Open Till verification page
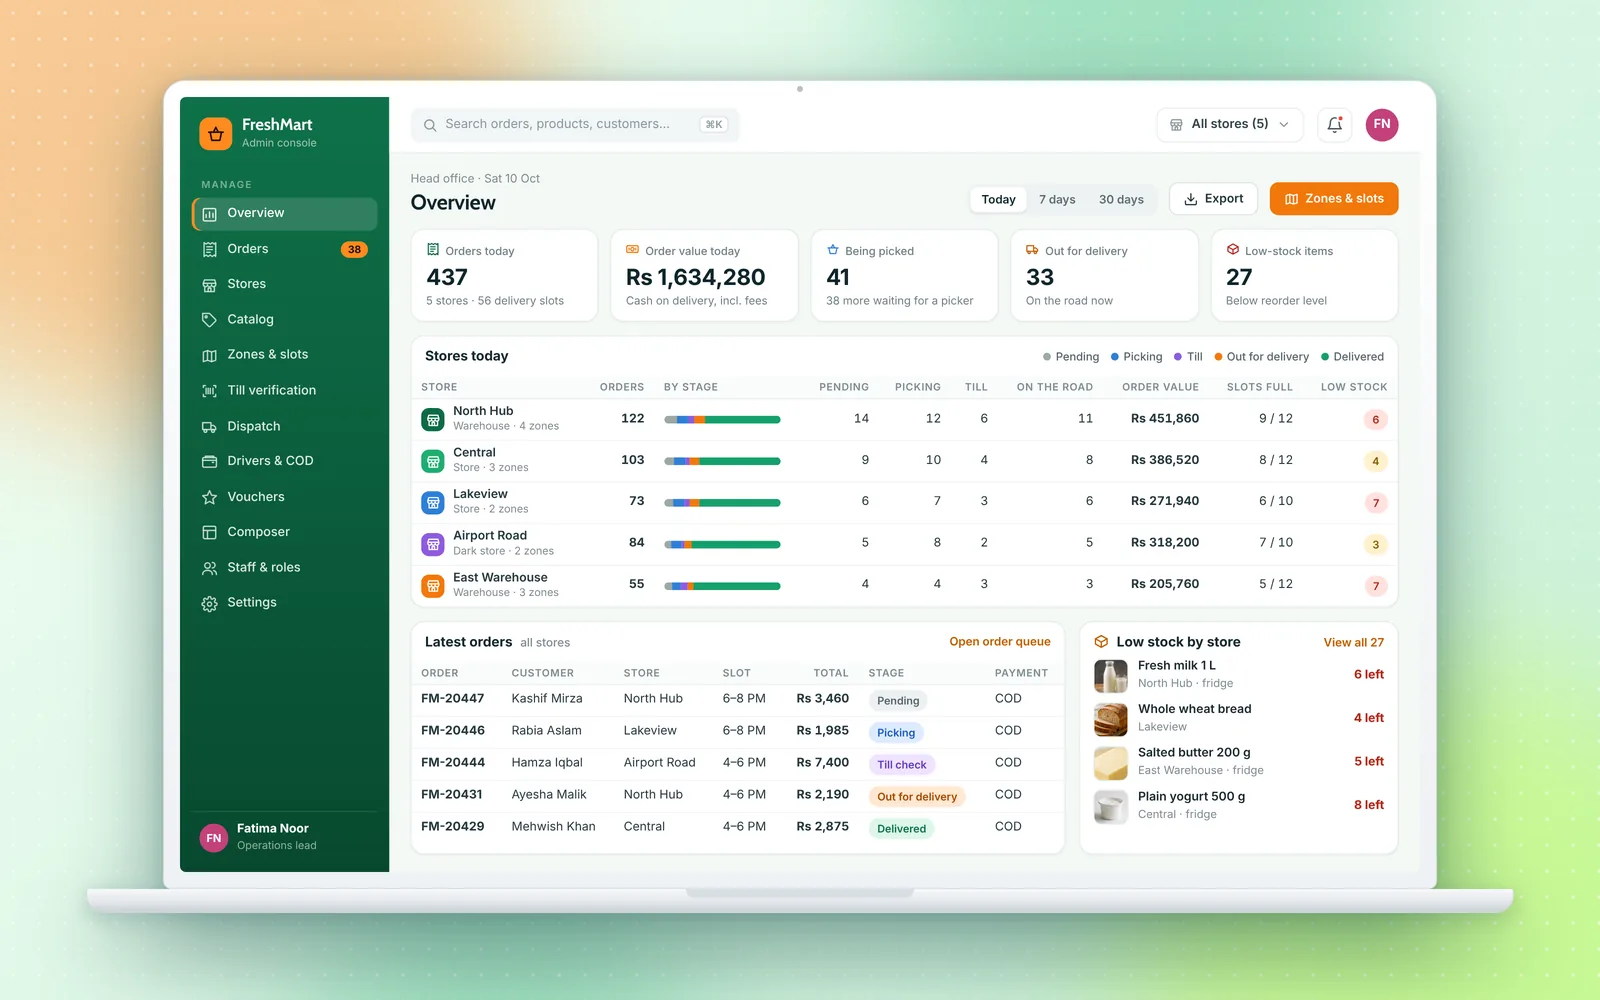Image resolution: width=1600 pixels, height=1000 pixels. tap(285, 390)
